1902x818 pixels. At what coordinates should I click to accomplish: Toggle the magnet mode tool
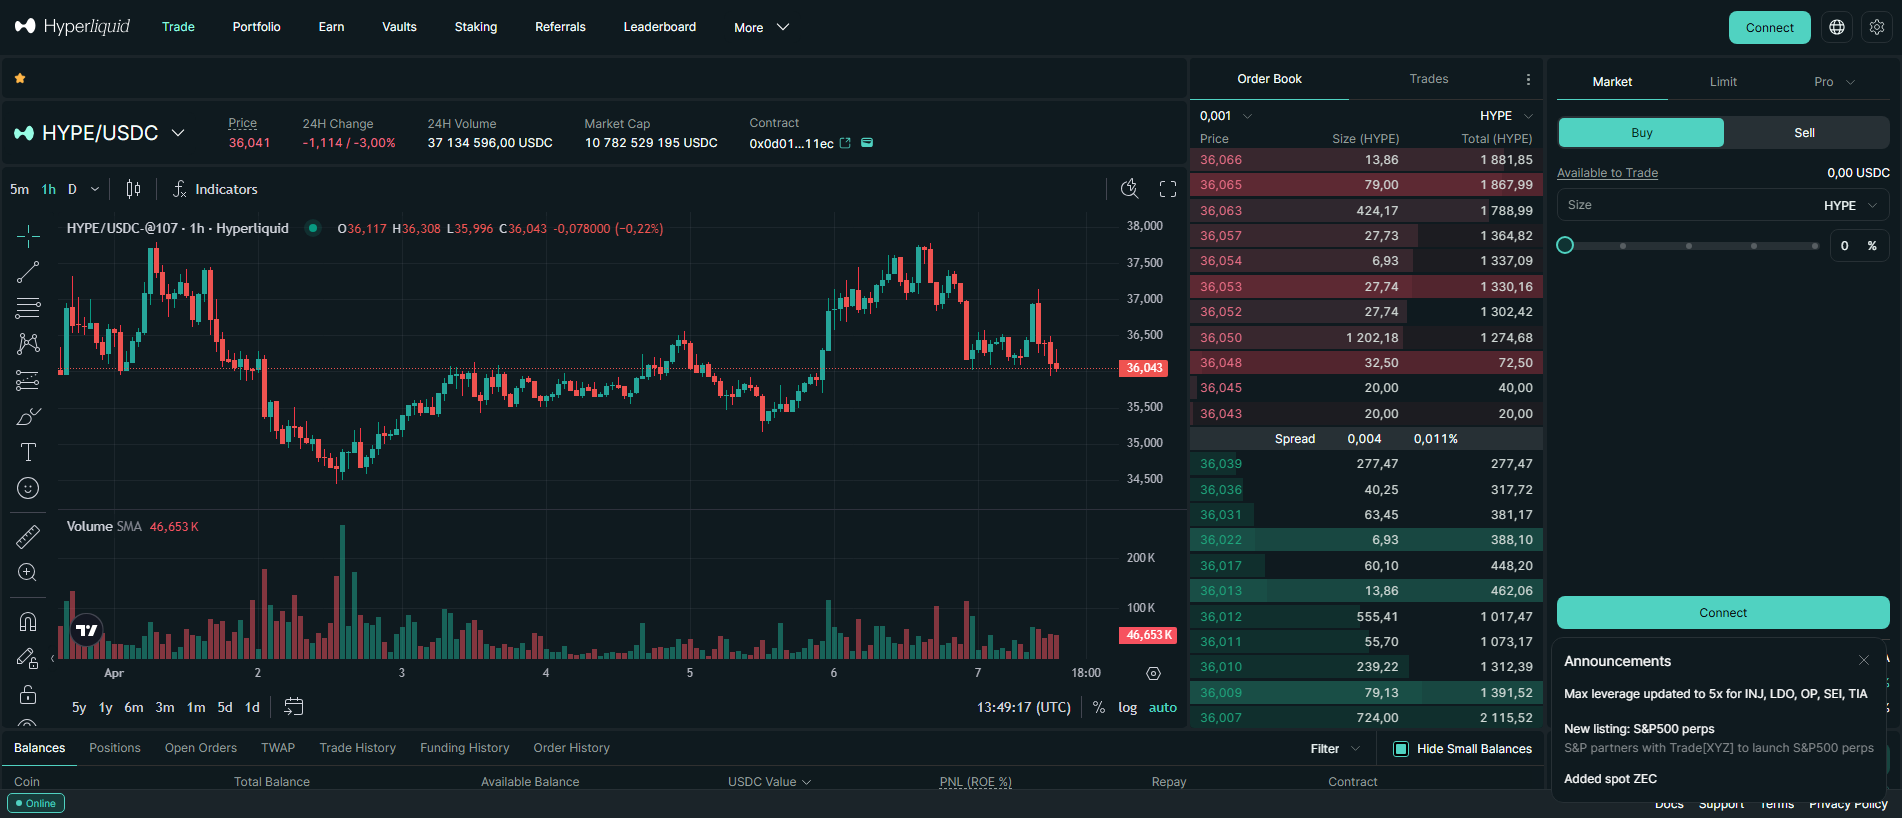click(x=28, y=622)
